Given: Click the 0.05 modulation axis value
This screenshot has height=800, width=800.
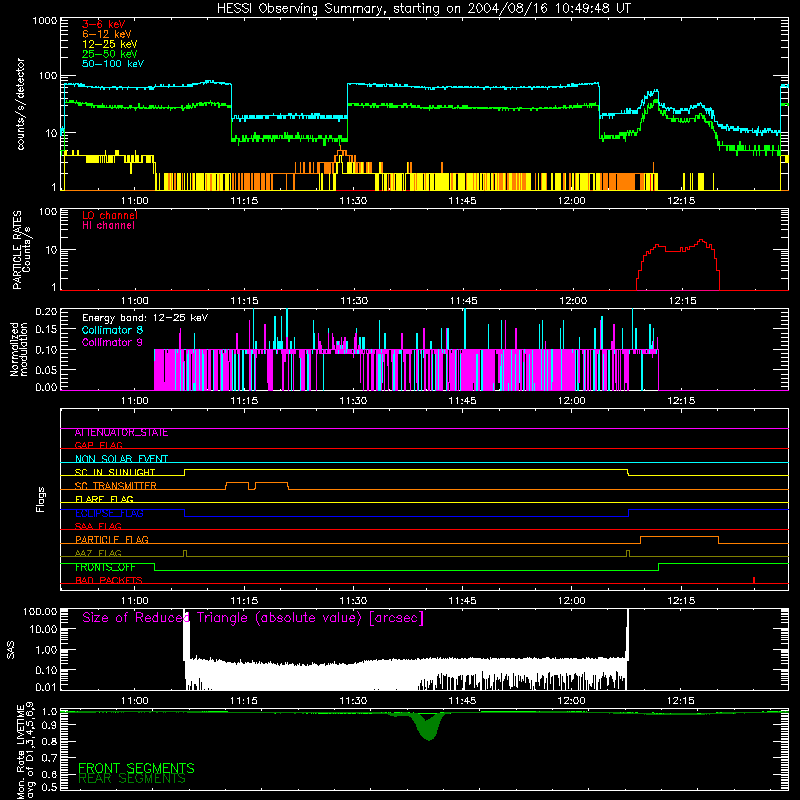Looking at the screenshot, I should click(46, 370).
